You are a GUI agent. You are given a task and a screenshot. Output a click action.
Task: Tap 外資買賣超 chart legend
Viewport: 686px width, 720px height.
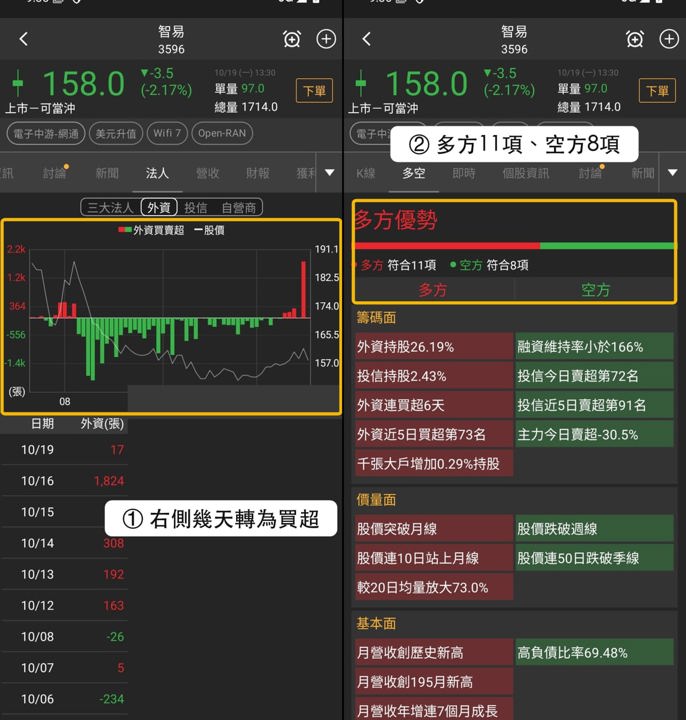[x=151, y=230]
